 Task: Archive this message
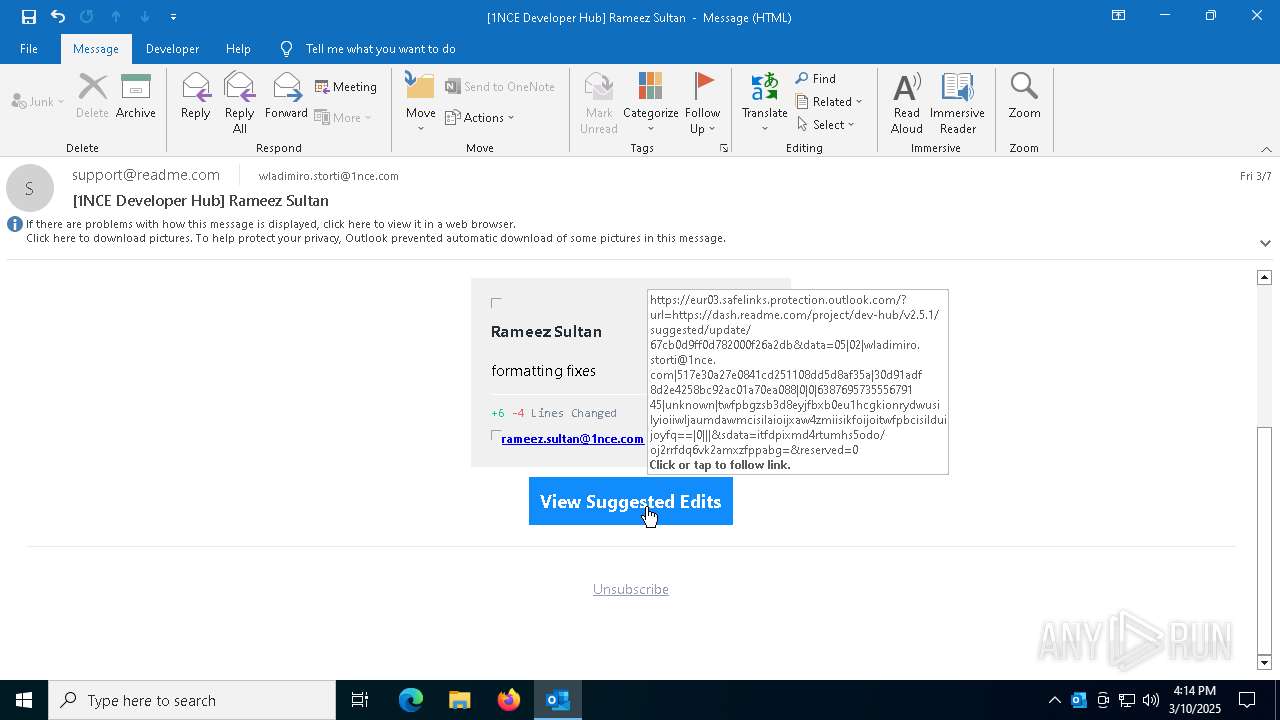click(x=135, y=96)
